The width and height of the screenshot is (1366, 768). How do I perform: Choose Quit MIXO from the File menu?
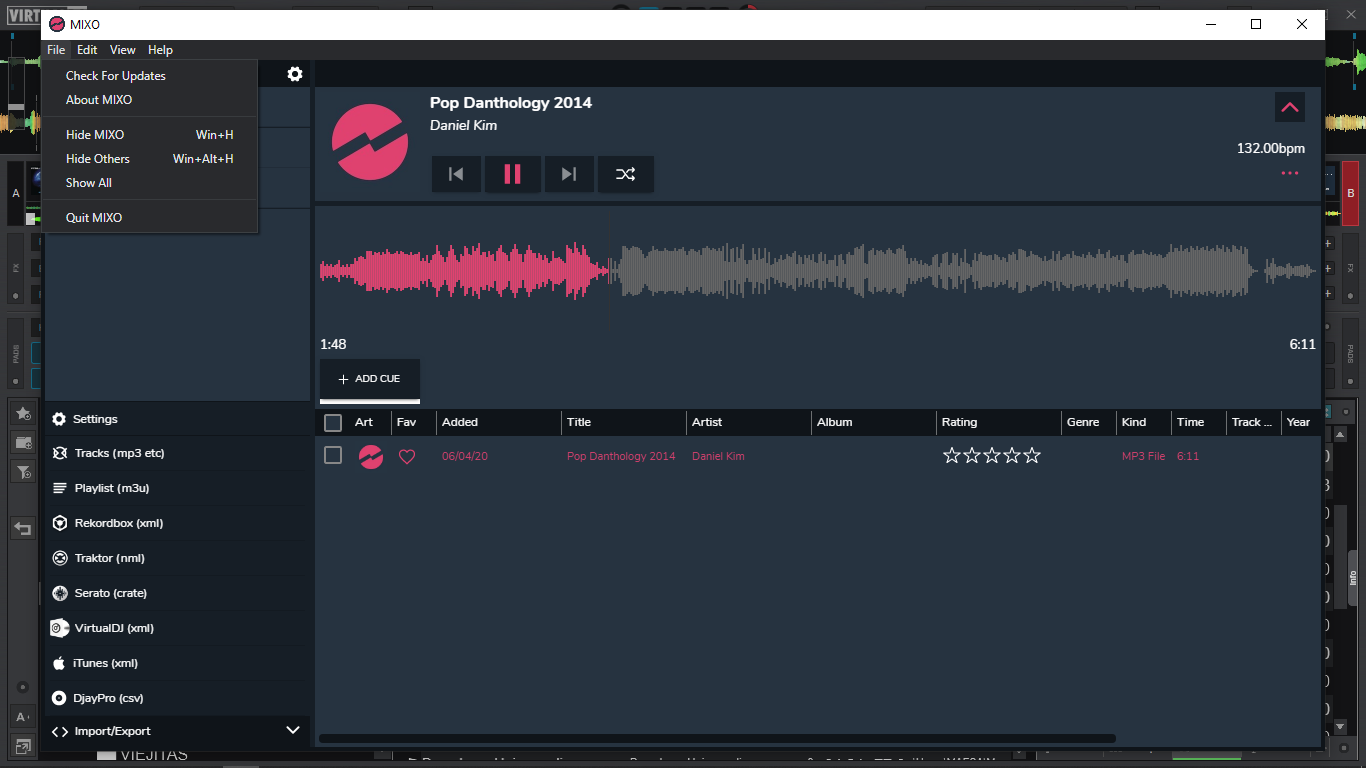pyautogui.click(x=150, y=218)
